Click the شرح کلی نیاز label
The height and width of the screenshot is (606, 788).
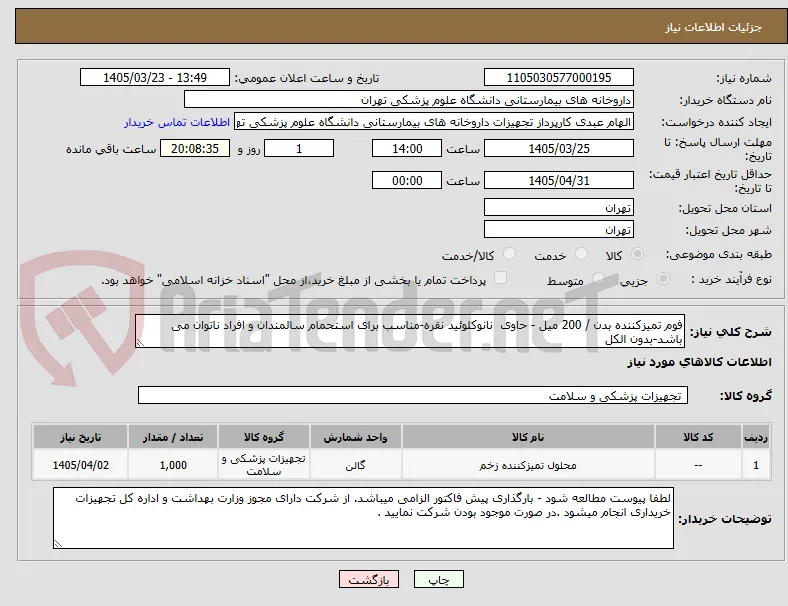click(x=731, y=332)
